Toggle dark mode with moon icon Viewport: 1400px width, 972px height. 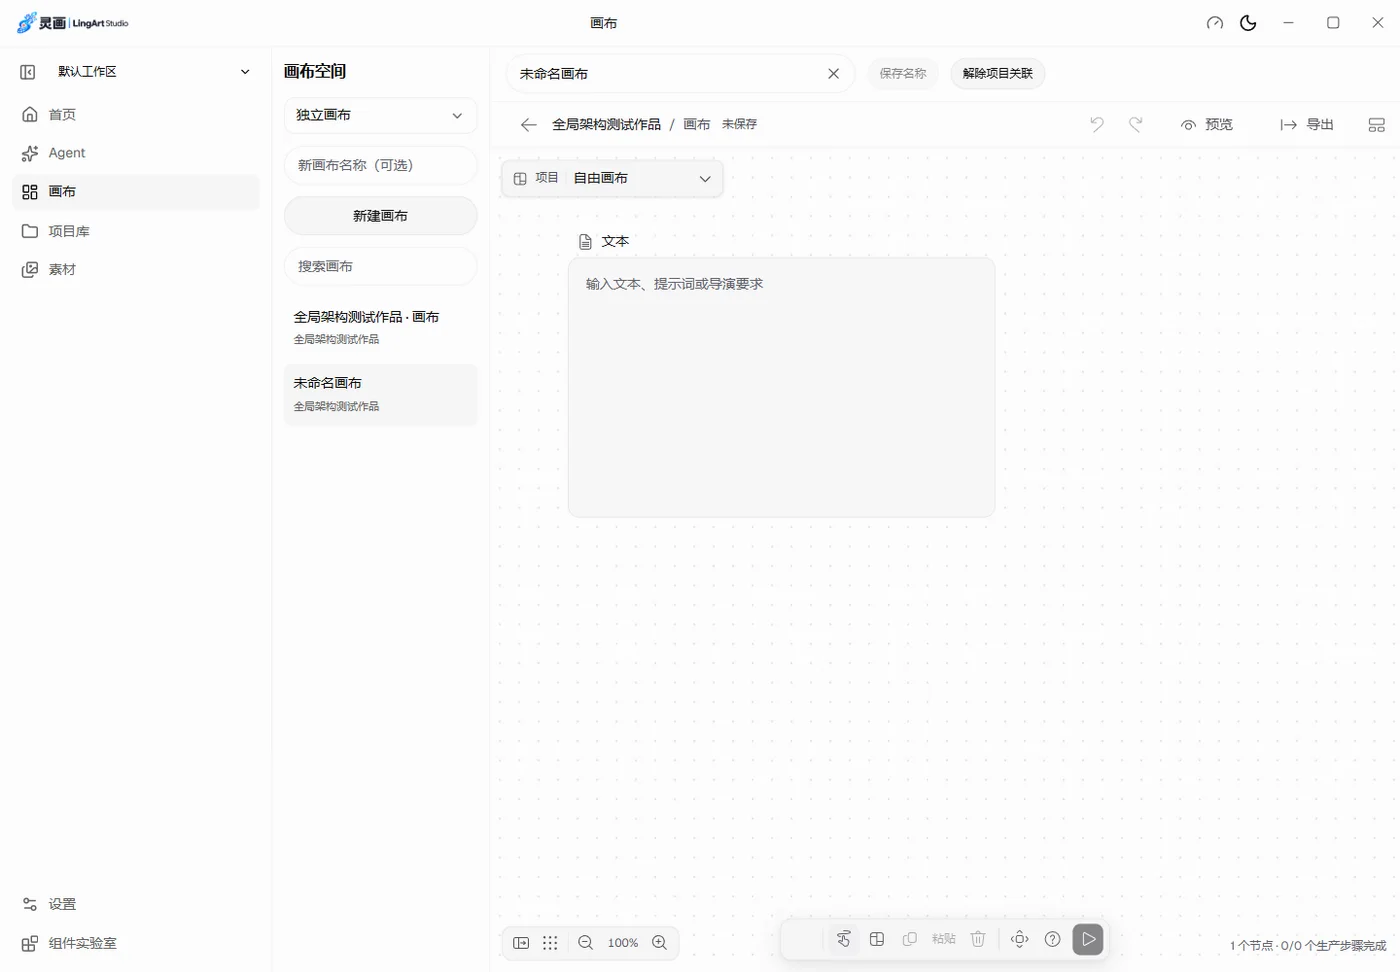(x=1248, y=23)
